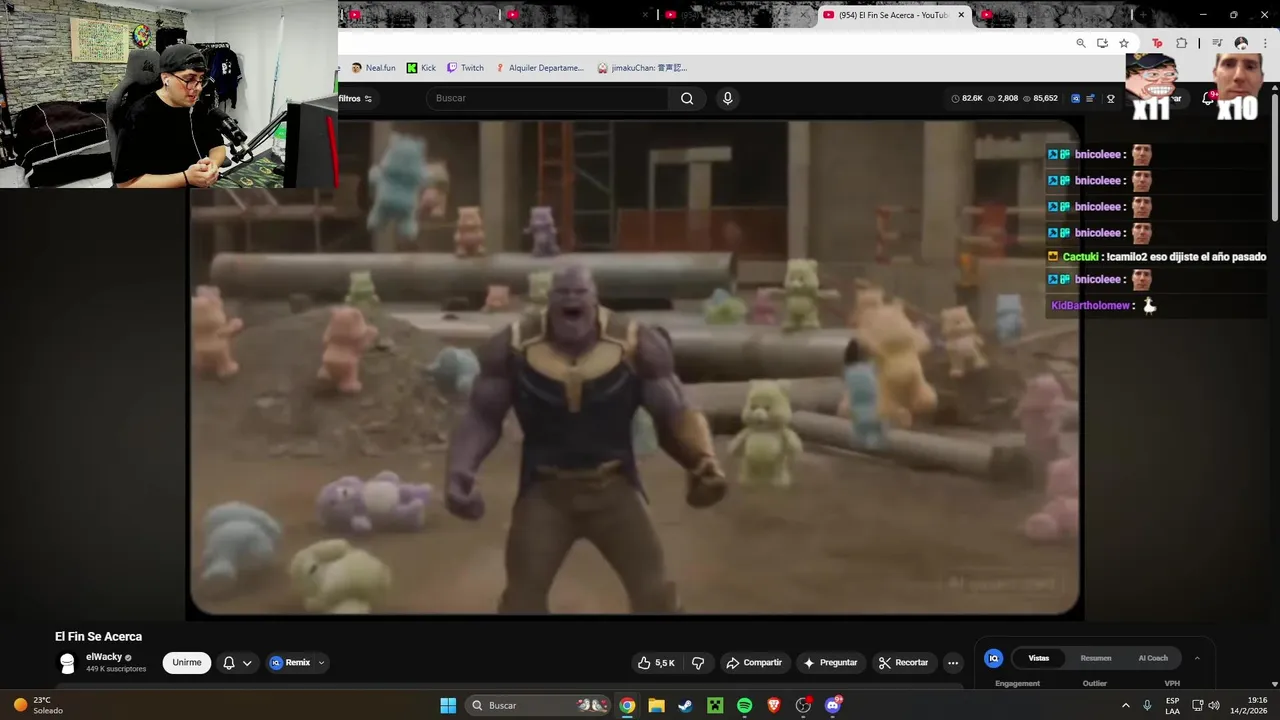Image resolution: width=1280 pixels, height=720 pixels.
Task: Select the AI Coach tab
Action: [1153, 658]
